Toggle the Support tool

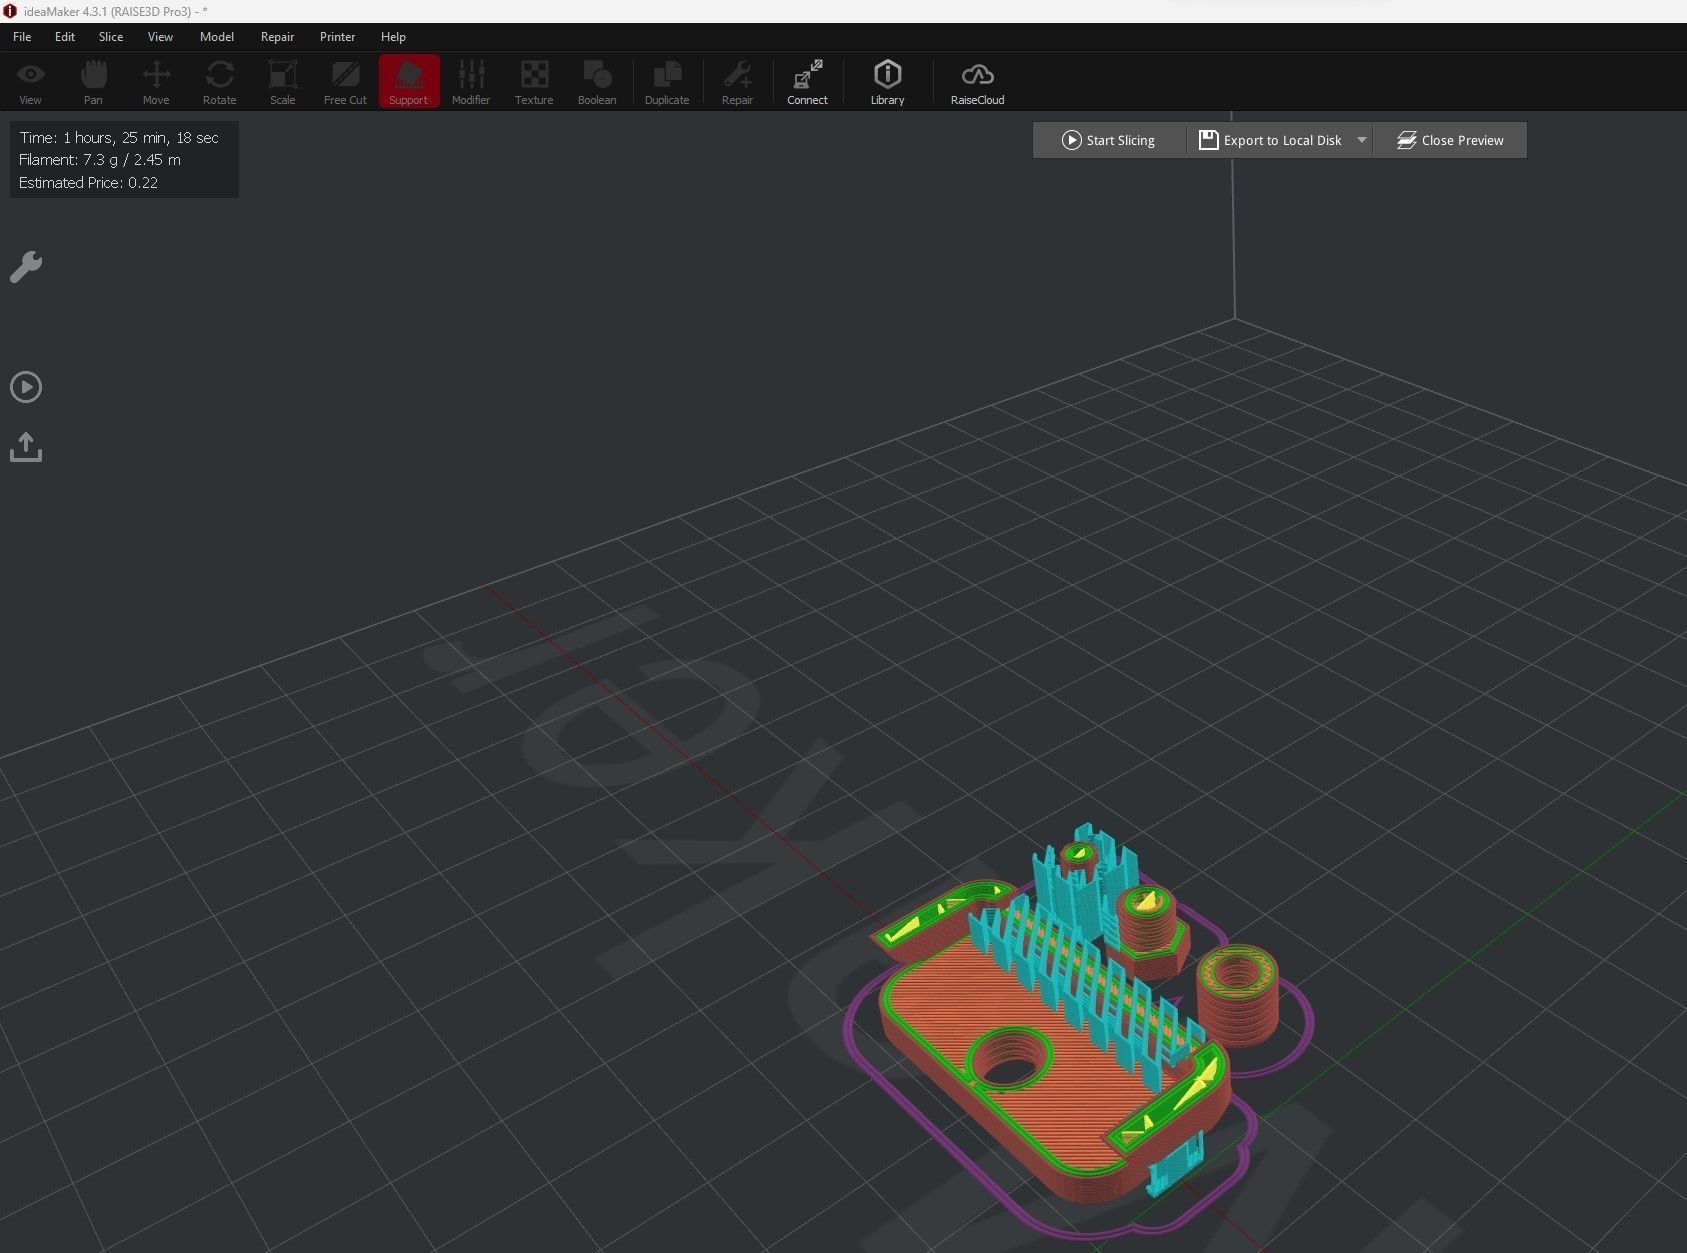click(409, 82)
